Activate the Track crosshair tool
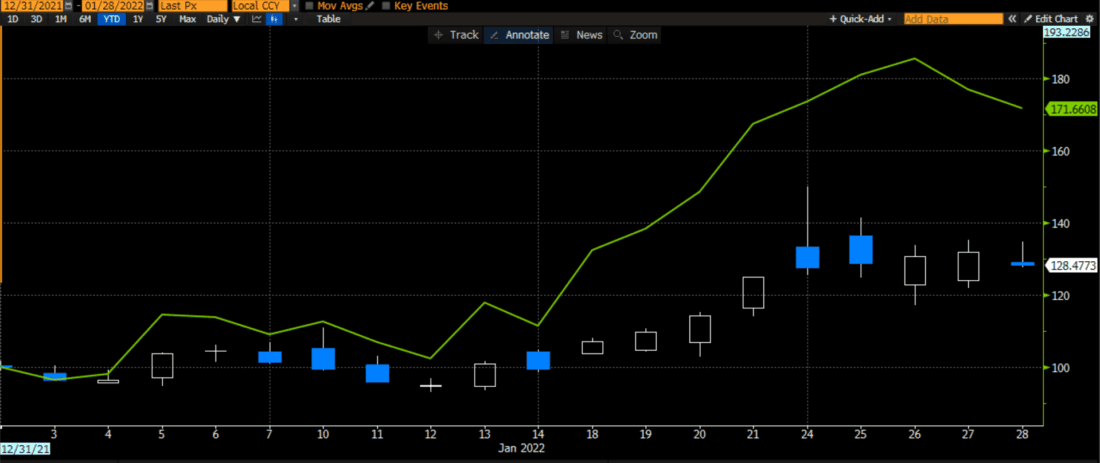Viewport: 1100px width, 463px height. tap(457, 34)
